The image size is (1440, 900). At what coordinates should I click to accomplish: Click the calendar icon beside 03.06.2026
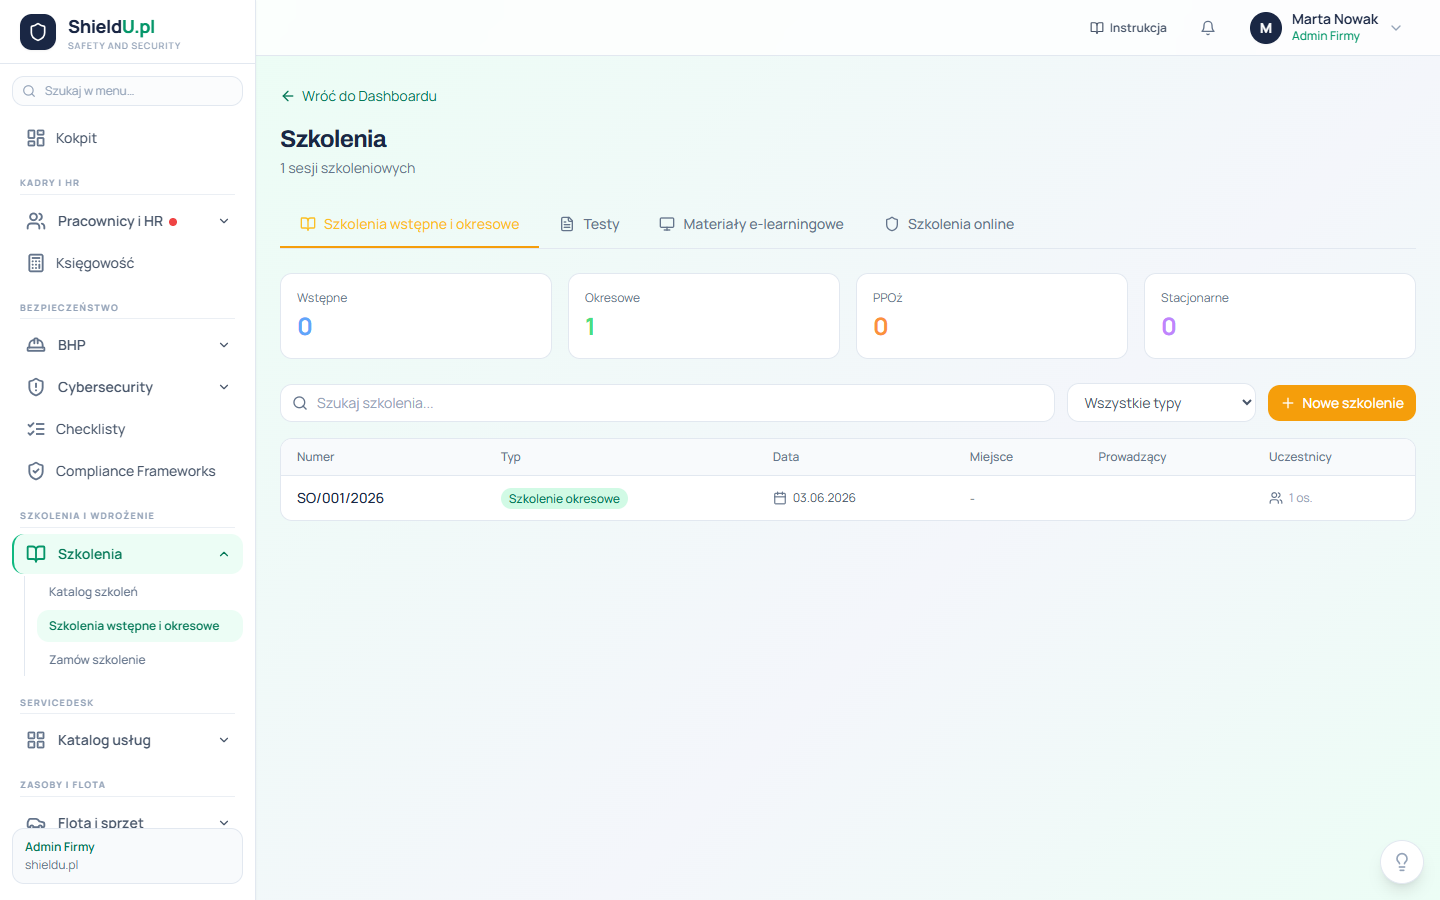(780, 498)
